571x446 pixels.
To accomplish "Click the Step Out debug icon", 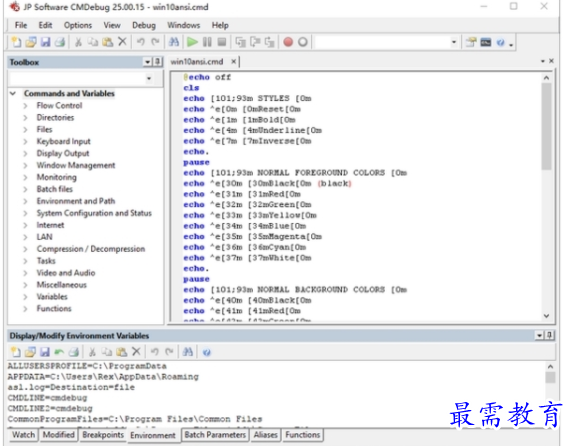I will pos(269,42).
